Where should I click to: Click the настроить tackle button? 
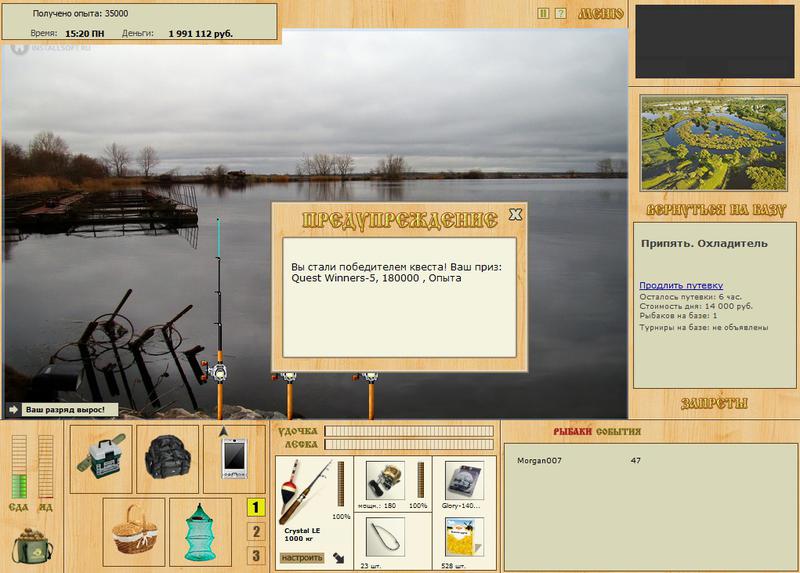coord(302,558)
